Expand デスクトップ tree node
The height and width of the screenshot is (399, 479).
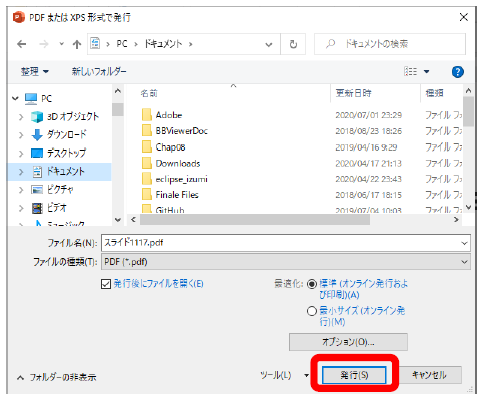click(21, 153)
